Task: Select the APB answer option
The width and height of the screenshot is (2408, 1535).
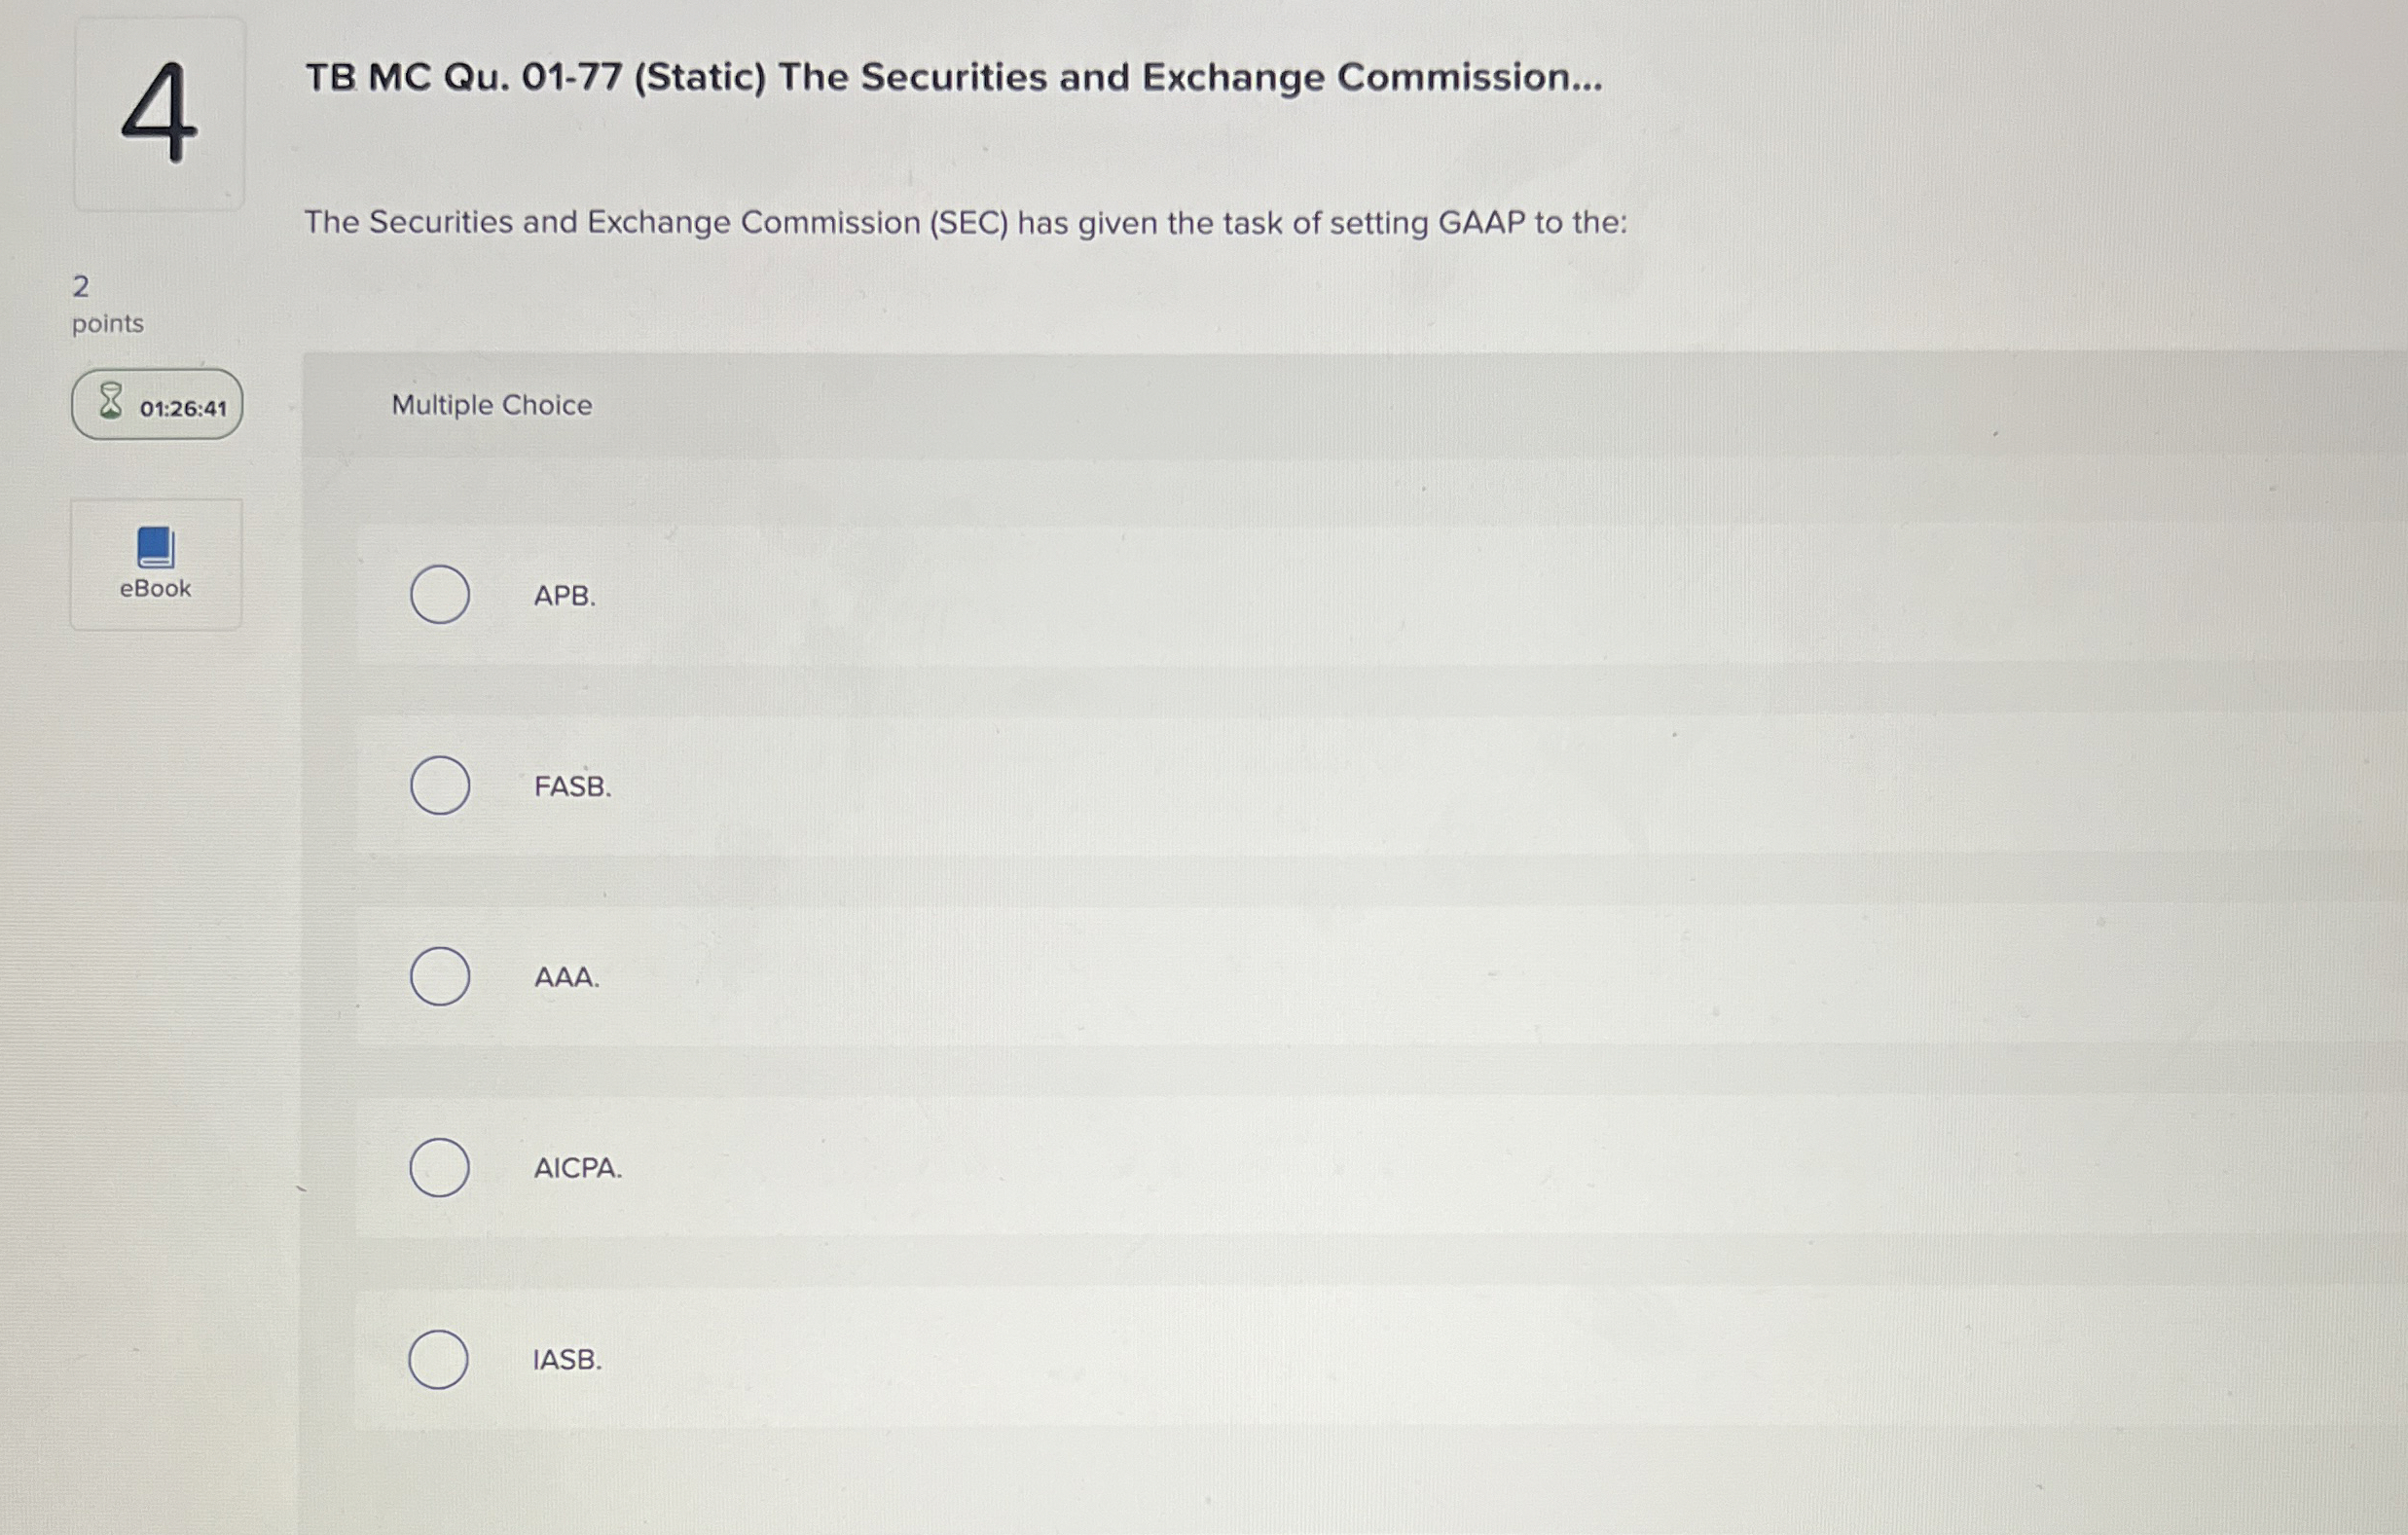Action: 439,593
